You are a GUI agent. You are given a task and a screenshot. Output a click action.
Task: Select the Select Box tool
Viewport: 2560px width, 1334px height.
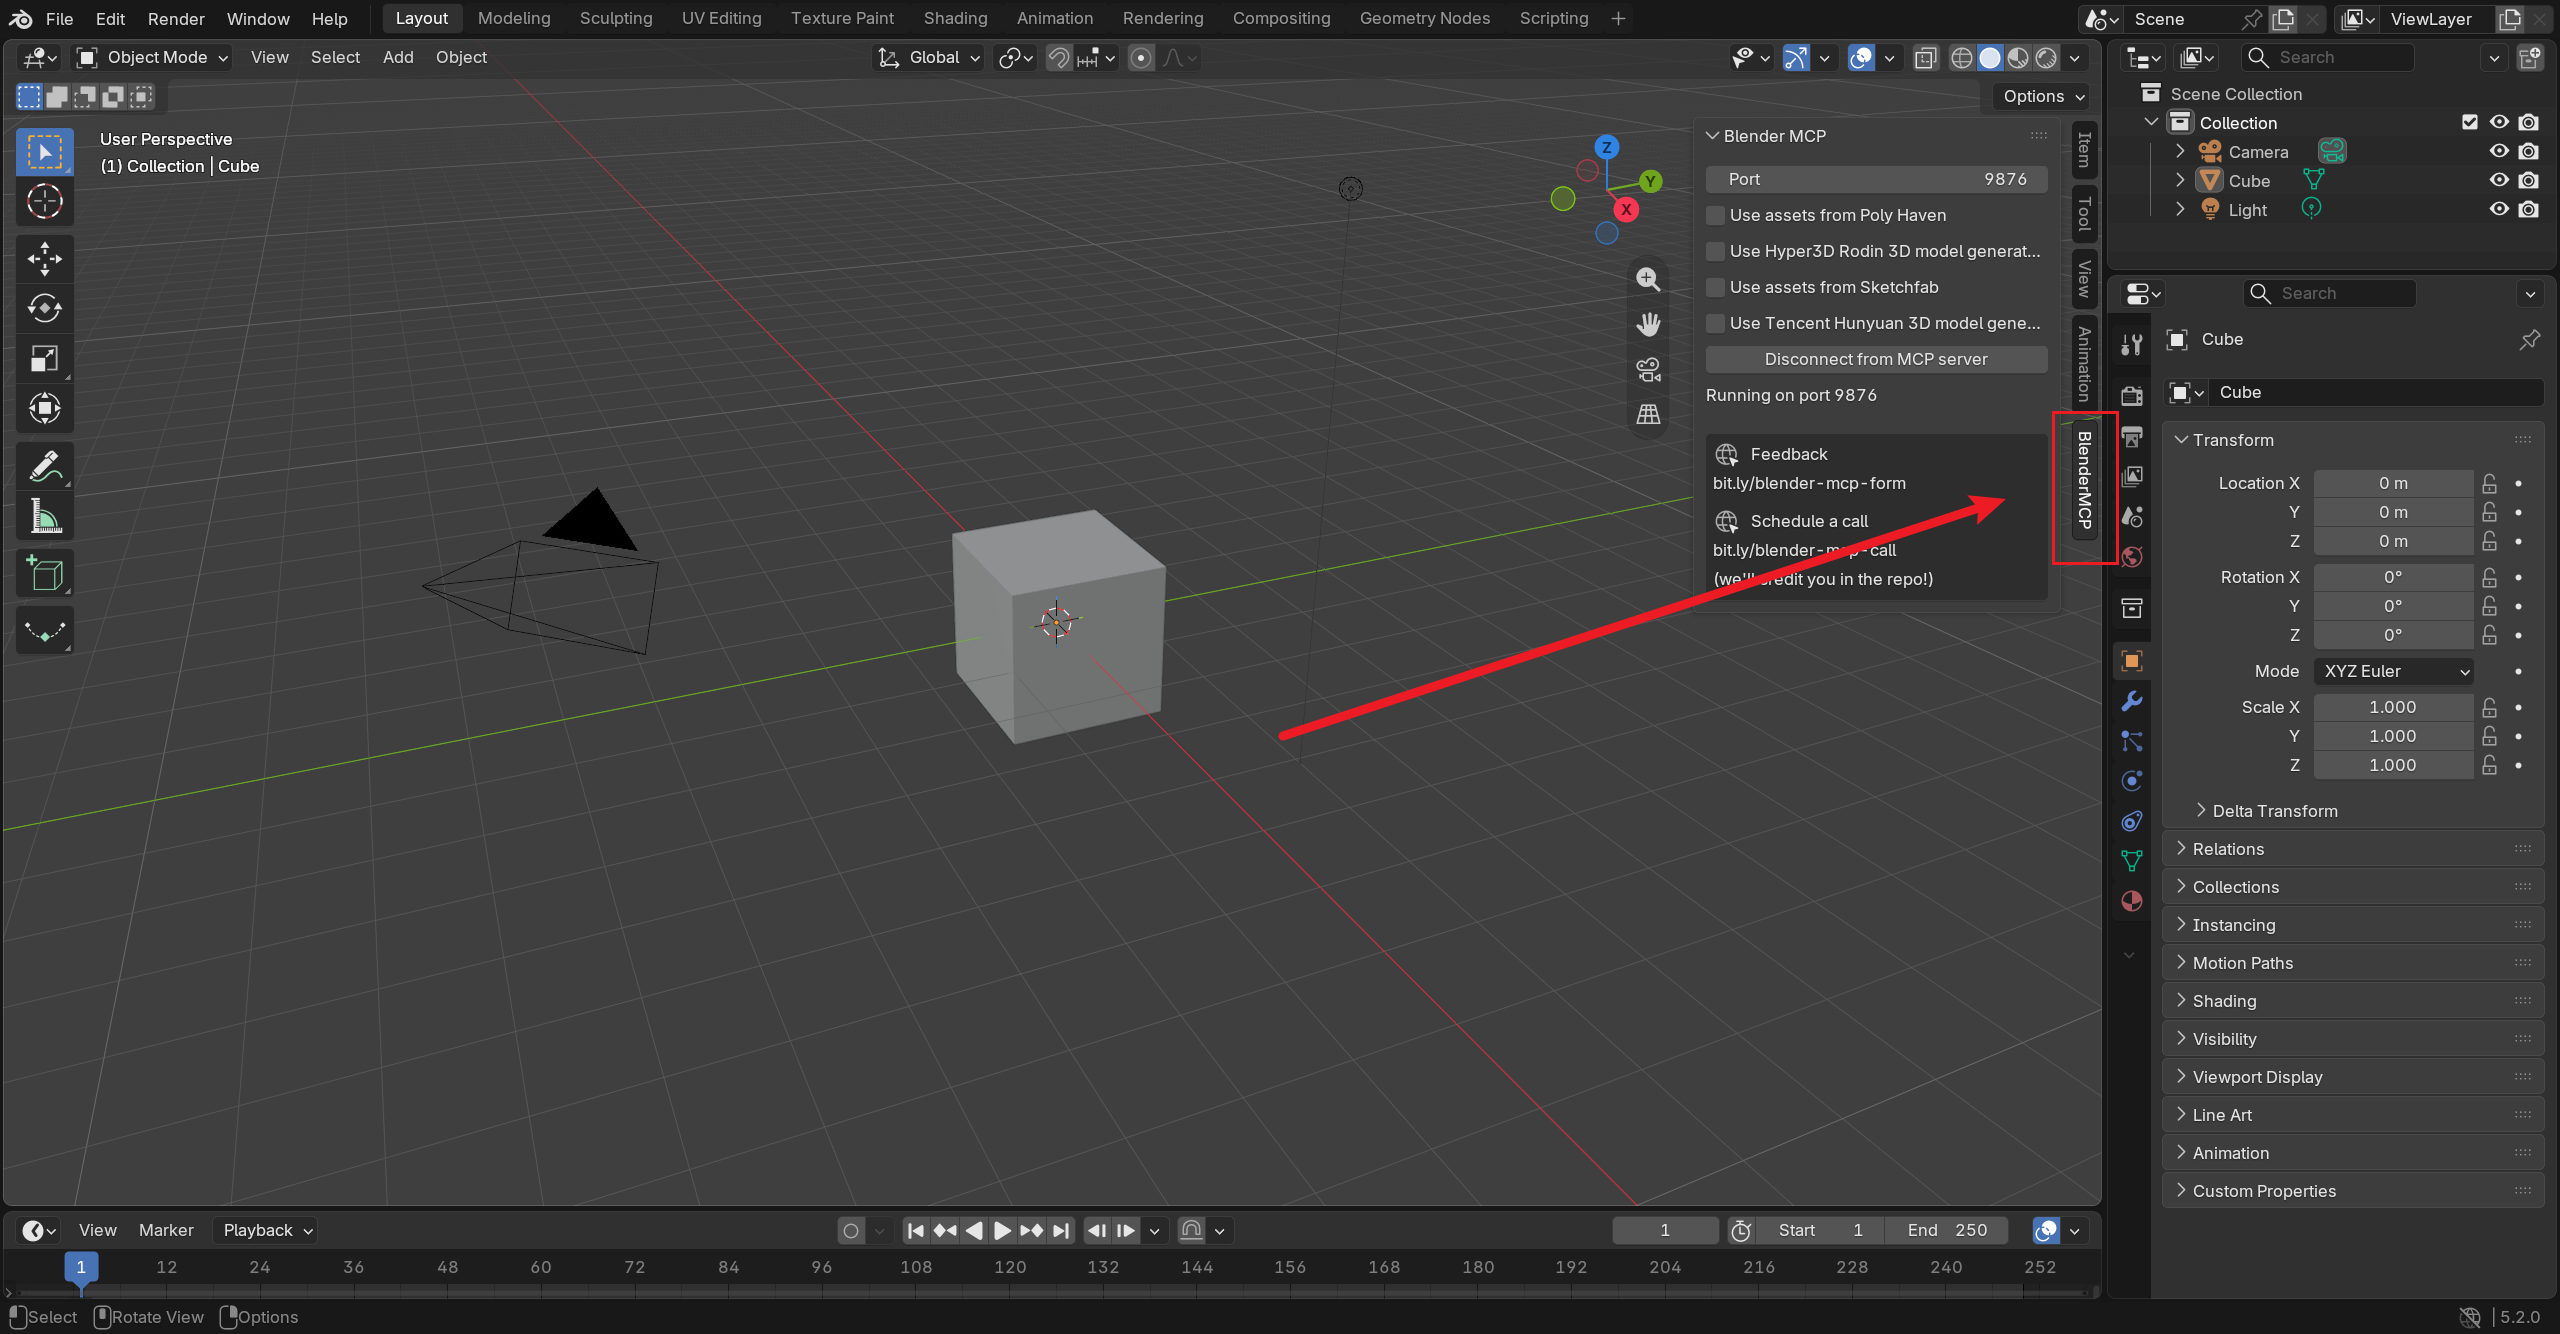(x=44, y=153)
